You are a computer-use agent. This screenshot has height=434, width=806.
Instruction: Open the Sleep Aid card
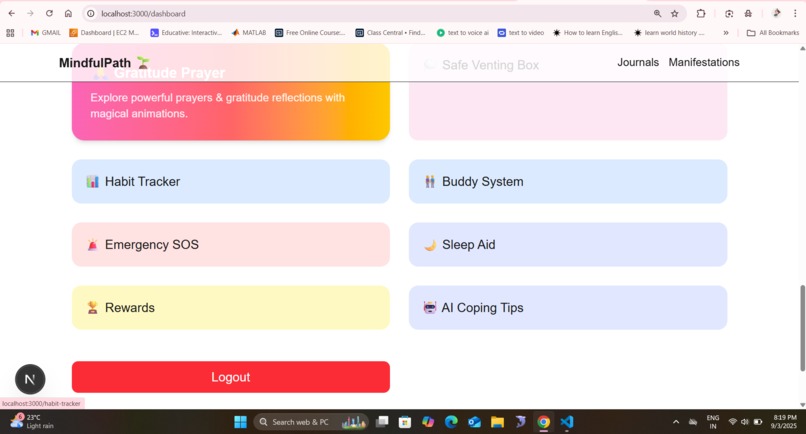tap(568, 244)
